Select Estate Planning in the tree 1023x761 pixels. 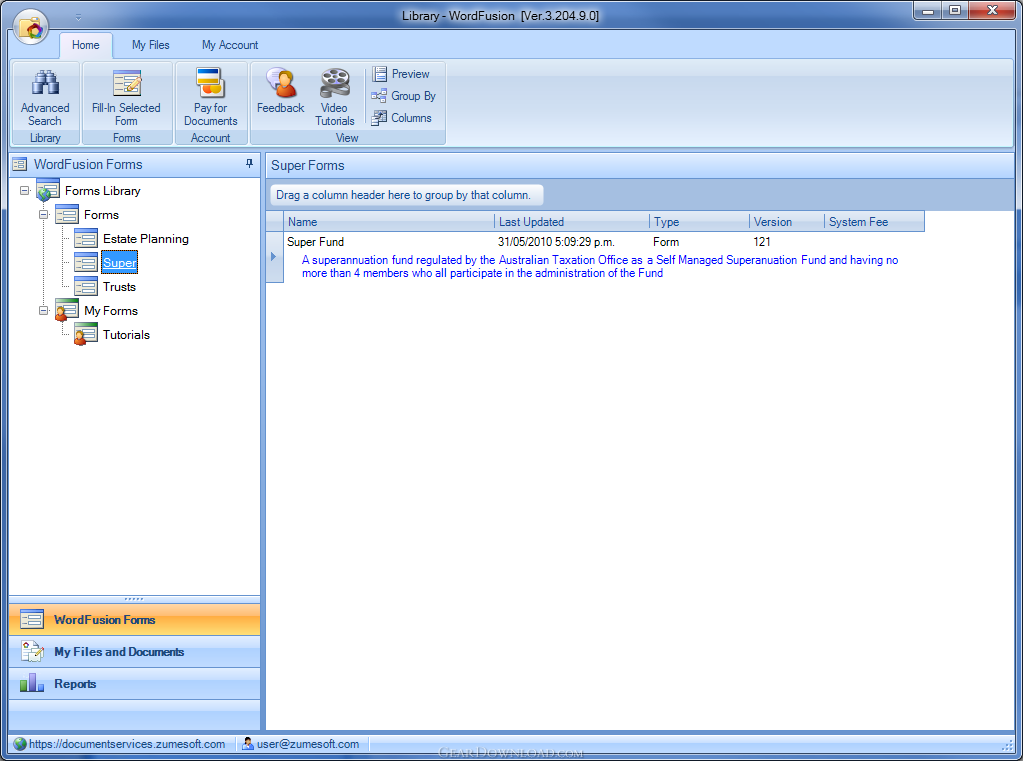145,239
